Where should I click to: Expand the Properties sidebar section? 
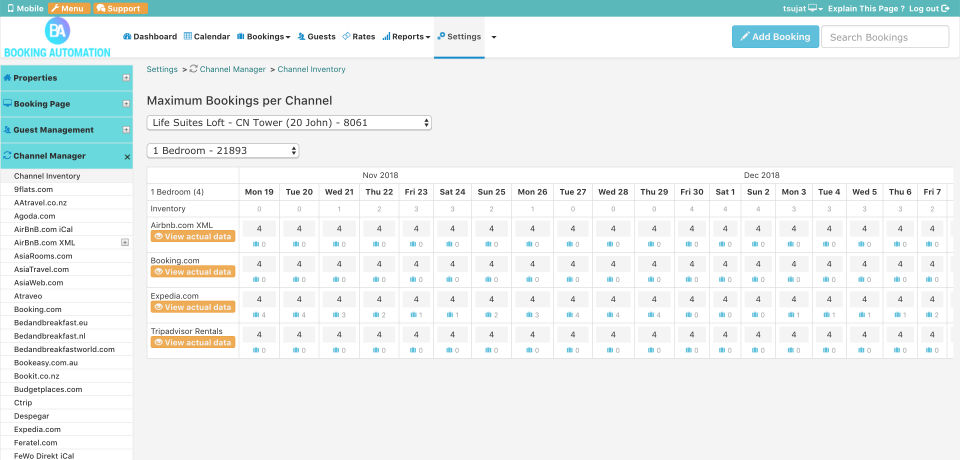click(x=126, y=78)
